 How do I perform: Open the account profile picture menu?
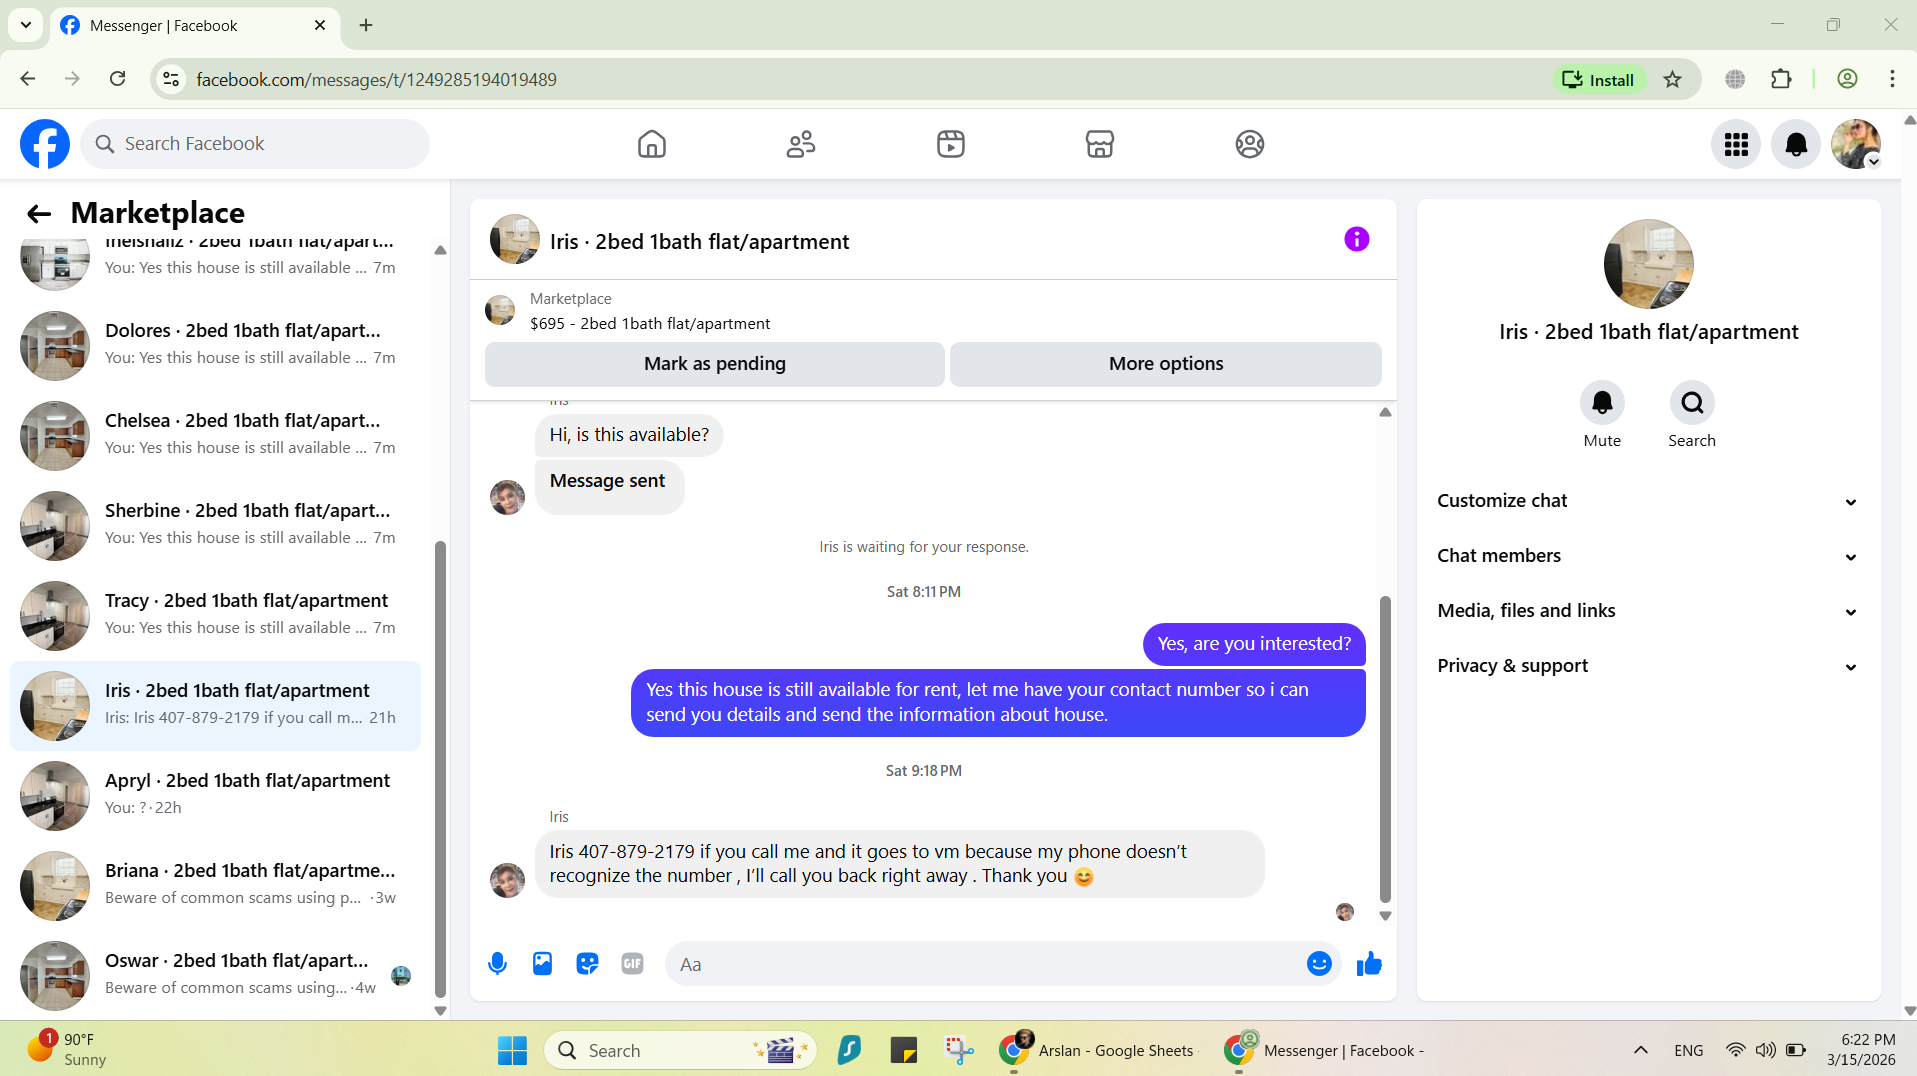[1856, 145]
